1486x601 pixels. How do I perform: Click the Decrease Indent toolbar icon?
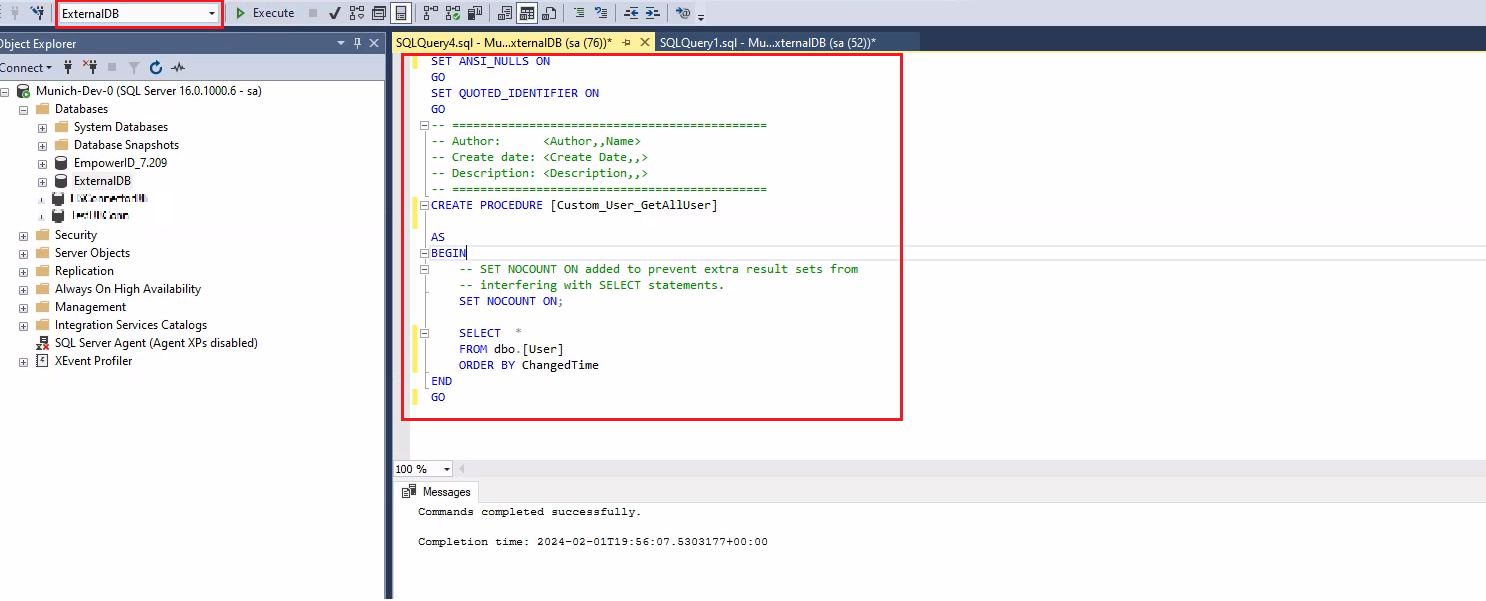tap(631, 13)
